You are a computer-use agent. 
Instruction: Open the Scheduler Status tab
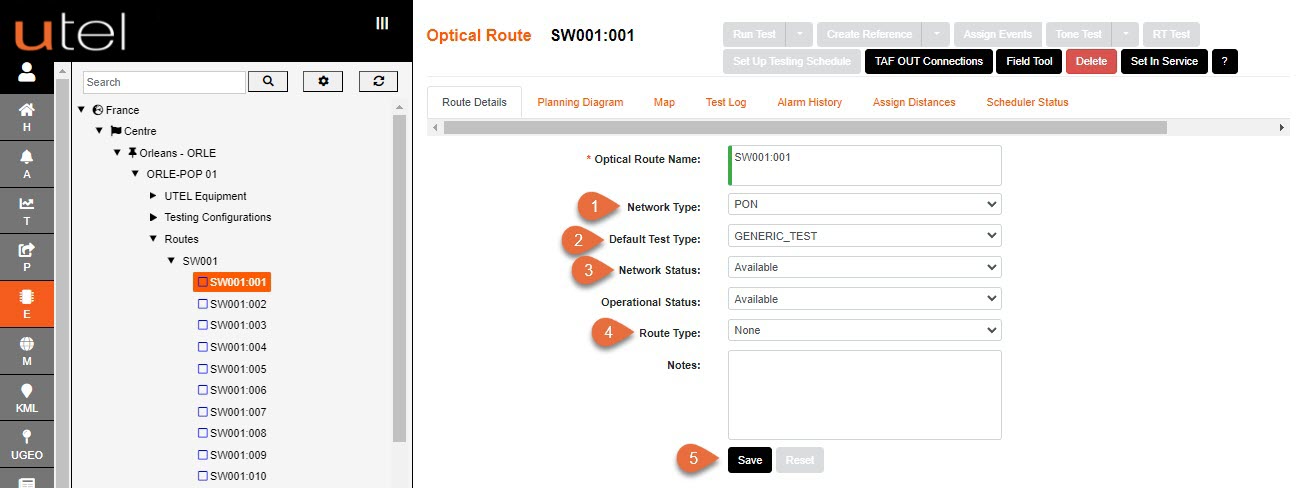click(1027, 102)
